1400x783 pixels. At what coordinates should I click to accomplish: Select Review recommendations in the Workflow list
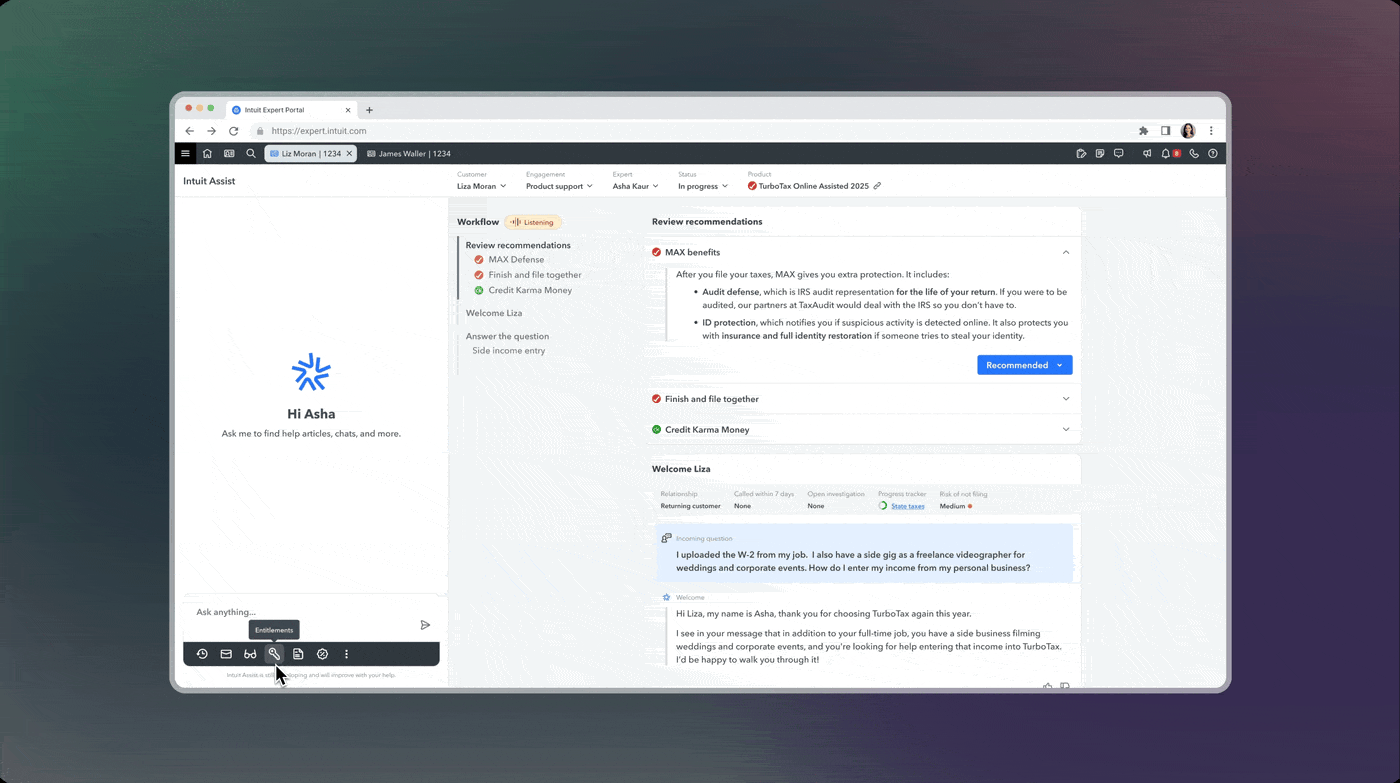click(x=518, y=245)
